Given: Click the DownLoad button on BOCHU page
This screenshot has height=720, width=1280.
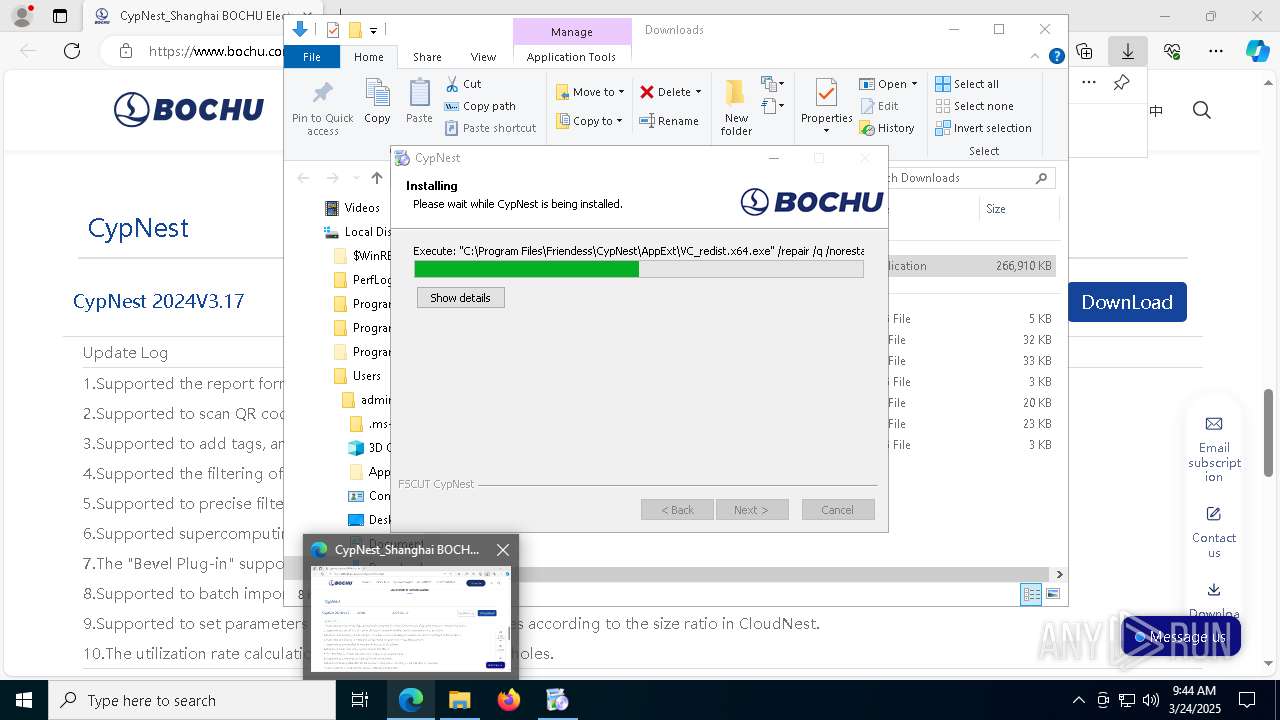Looking at the screenshot, I should click(1127, 302).
